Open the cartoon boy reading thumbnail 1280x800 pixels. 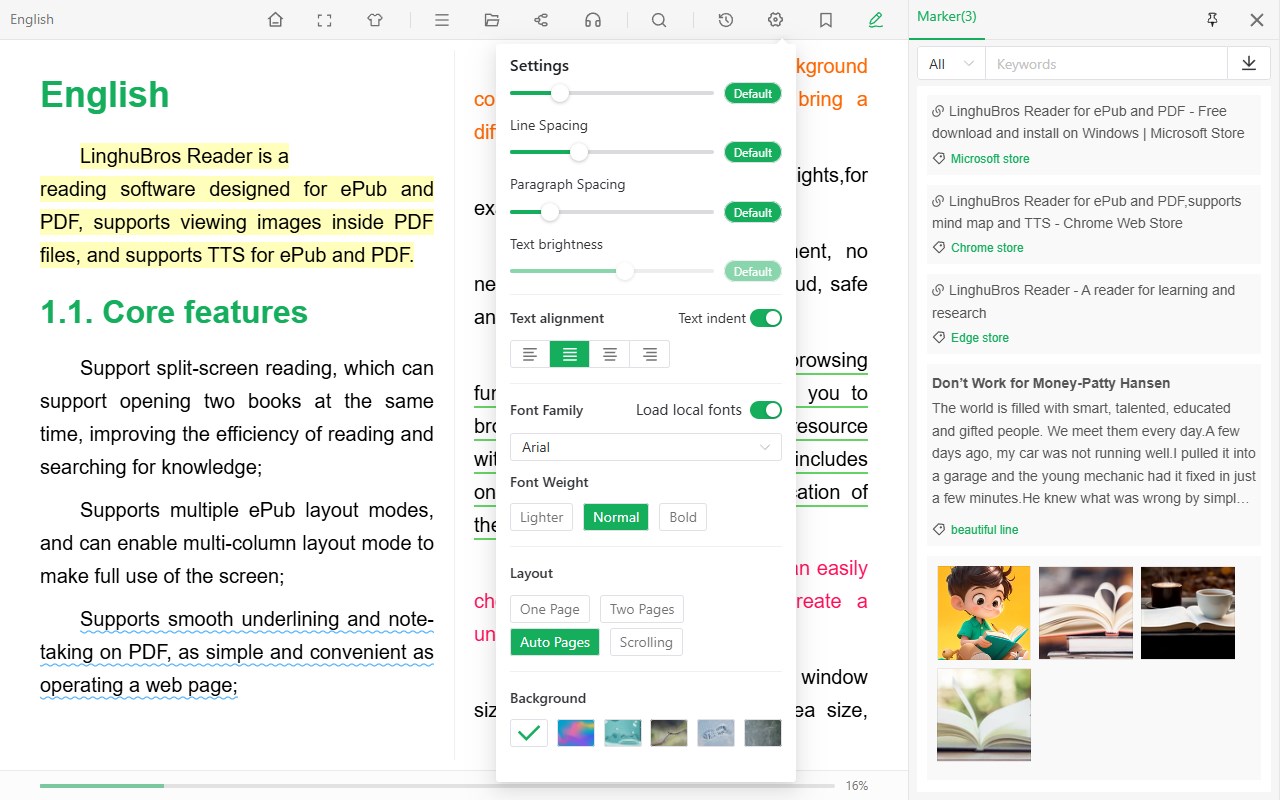tap(984, 613)
